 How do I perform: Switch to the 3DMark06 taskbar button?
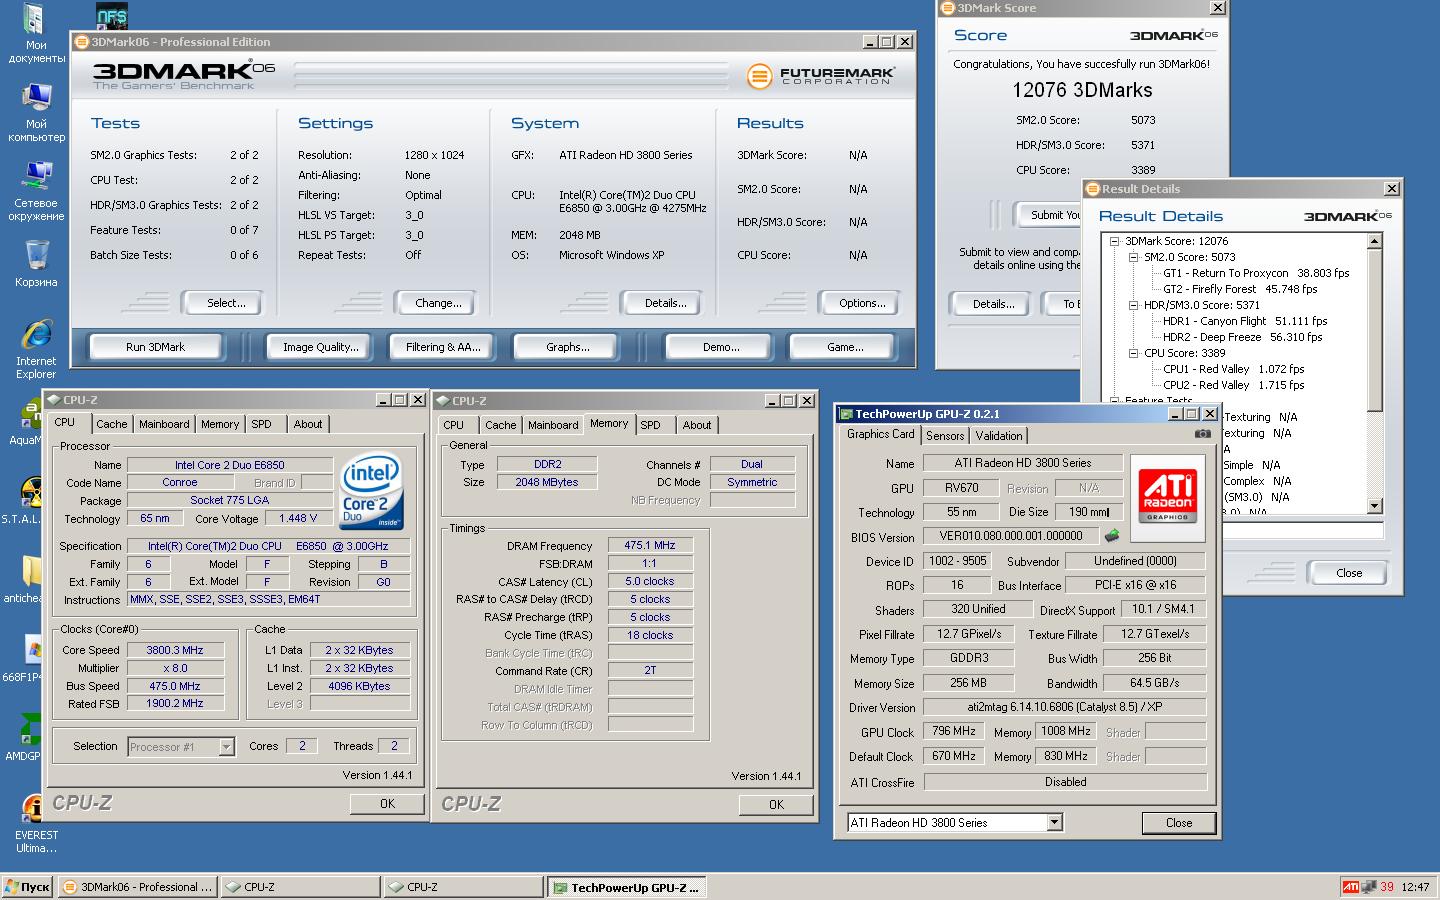click(x=137, y=887)
